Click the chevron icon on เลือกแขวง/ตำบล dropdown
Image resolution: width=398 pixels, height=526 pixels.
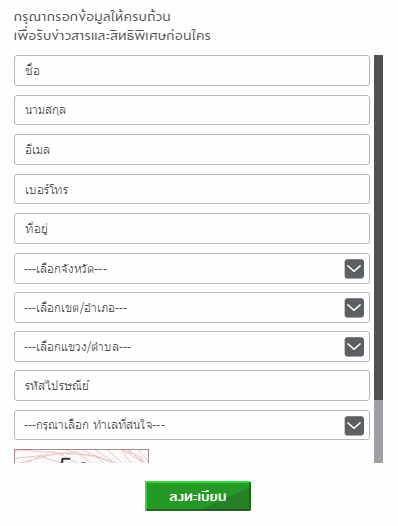[354, 347]
